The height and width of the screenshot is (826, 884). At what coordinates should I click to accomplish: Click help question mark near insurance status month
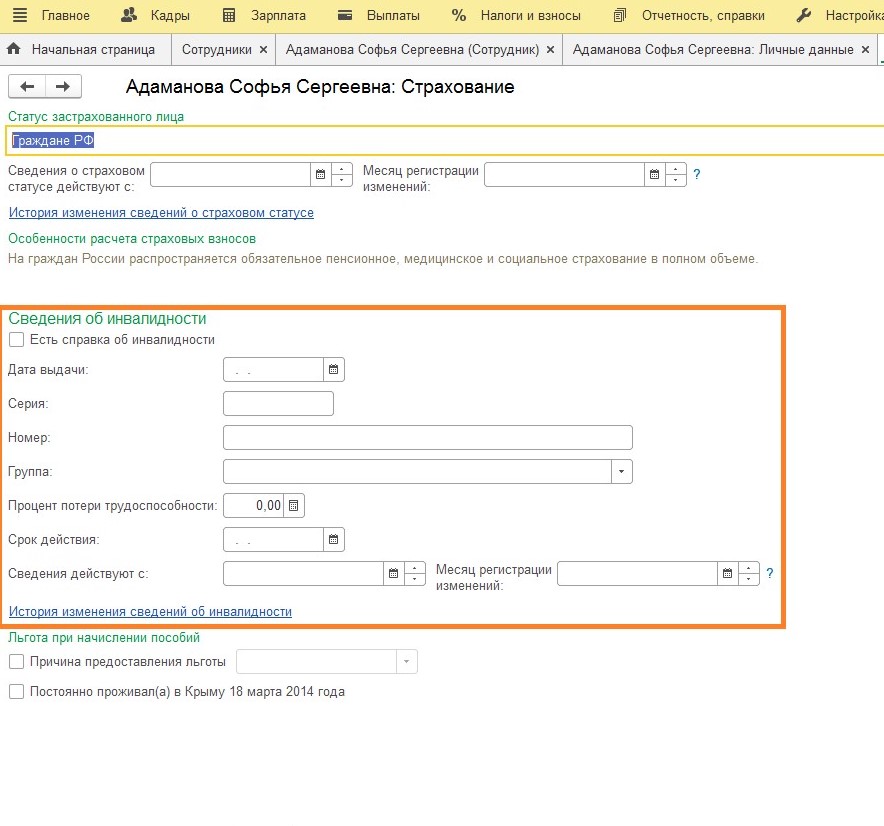point(697,174)
